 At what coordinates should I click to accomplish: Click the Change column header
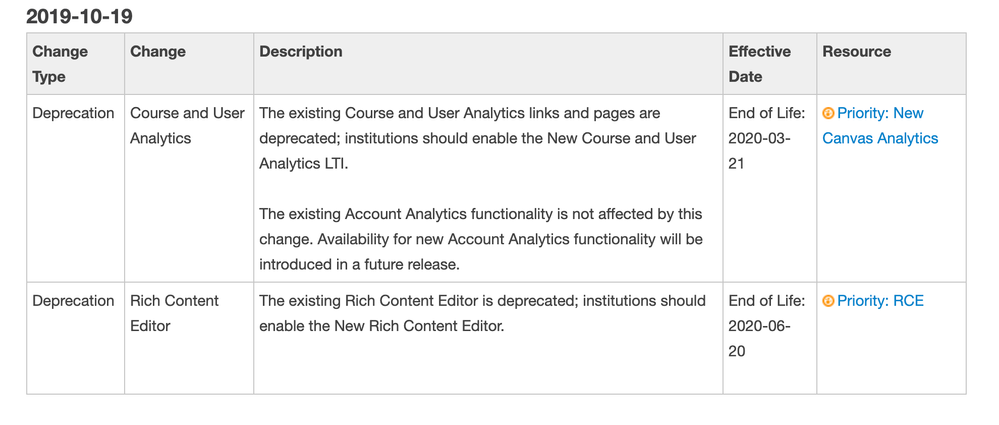[158, 52]
